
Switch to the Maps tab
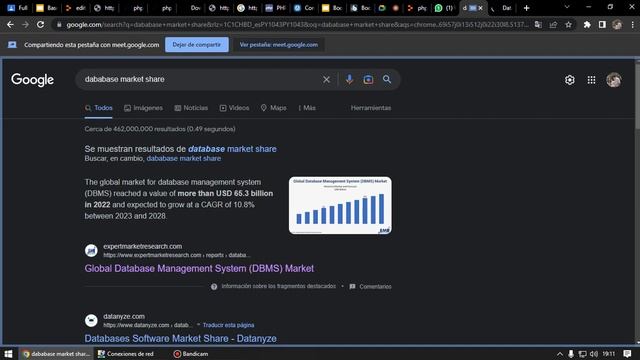tap(273, 108)
